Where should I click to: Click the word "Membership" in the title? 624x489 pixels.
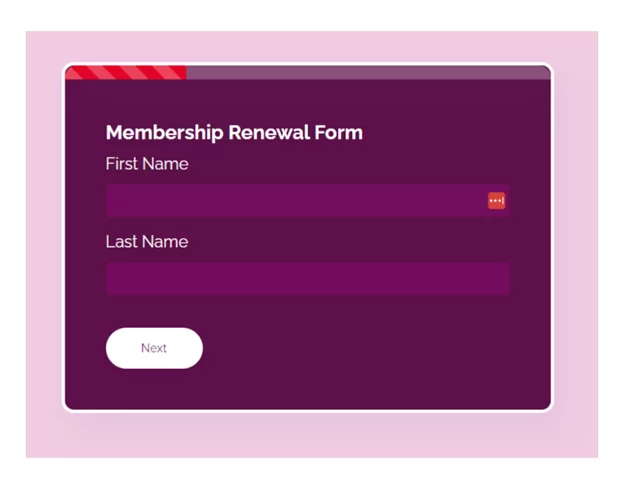tap(164, 133)
